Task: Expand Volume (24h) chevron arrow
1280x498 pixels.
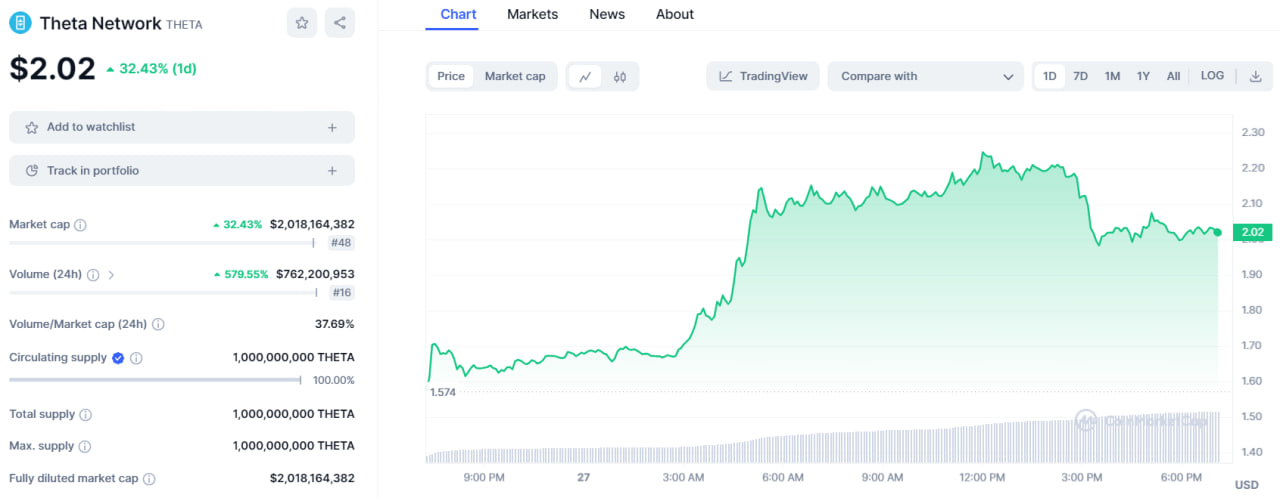Action: pyautogui.click(x=111, y=274)
